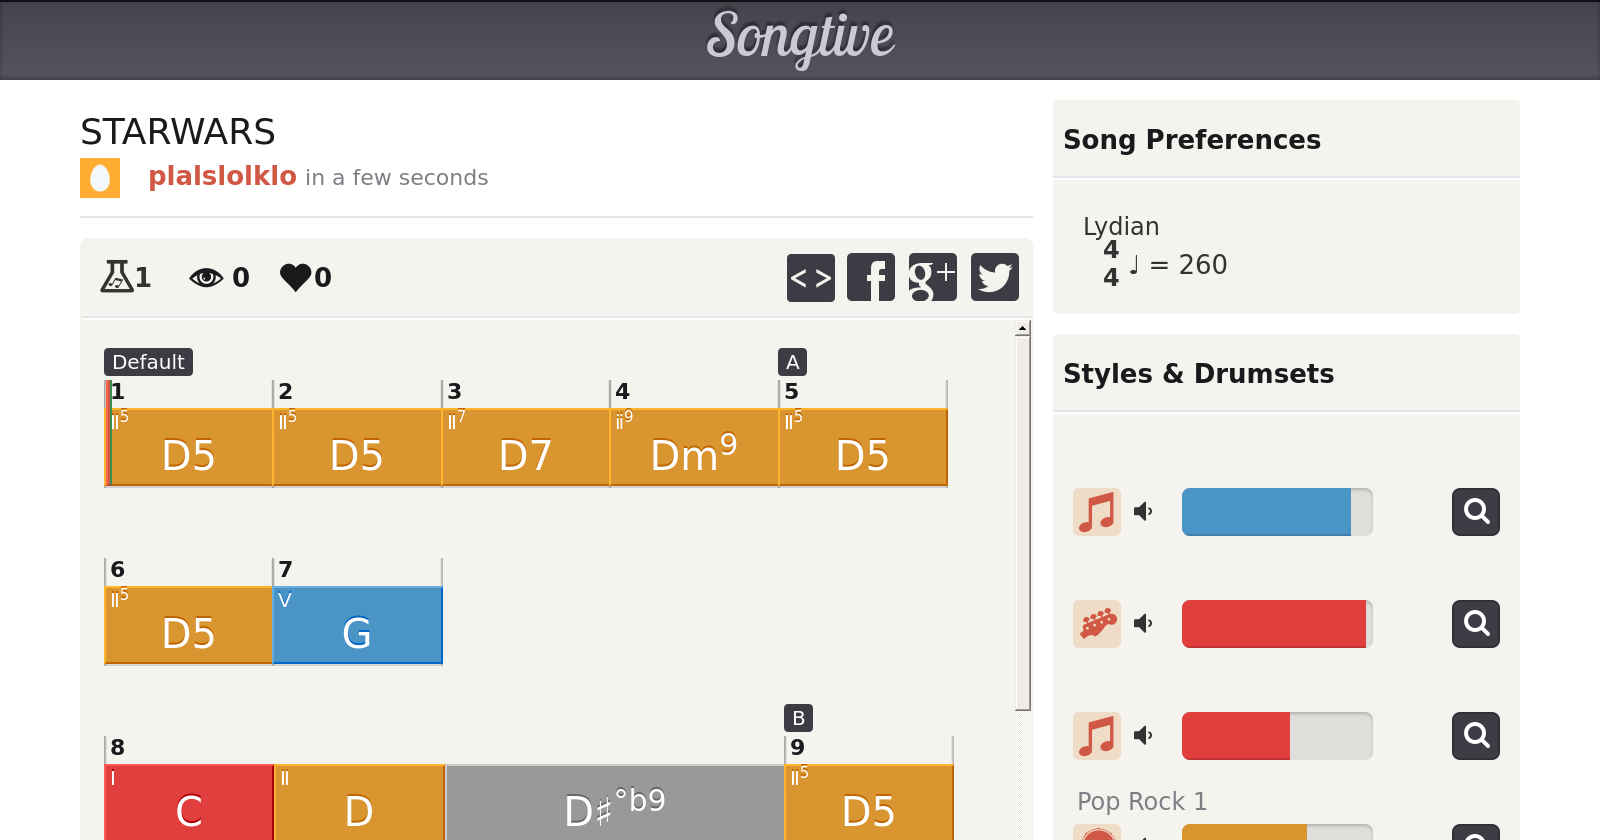Screen dimensions: 1600x840
Task: Mute the blue music note track
Action: [1143, 512]
